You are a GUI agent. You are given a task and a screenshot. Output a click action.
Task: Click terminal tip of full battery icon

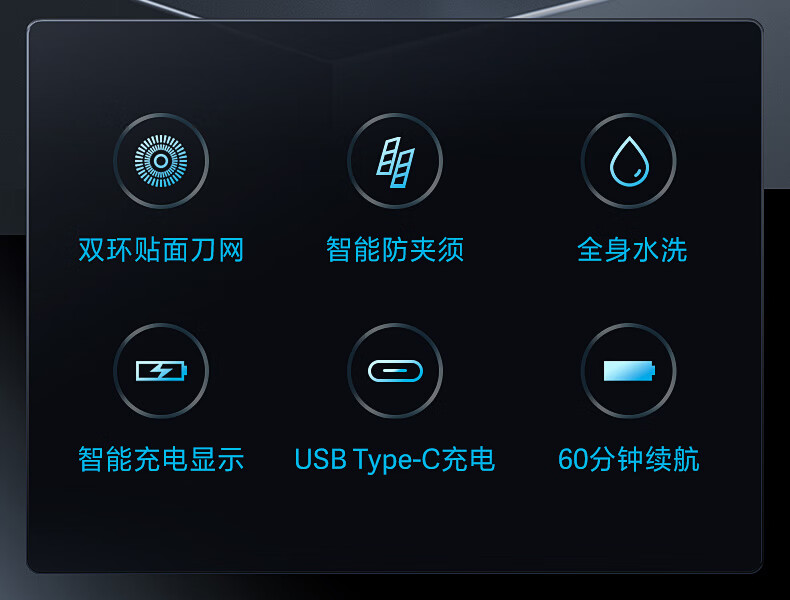coord(653,371)
